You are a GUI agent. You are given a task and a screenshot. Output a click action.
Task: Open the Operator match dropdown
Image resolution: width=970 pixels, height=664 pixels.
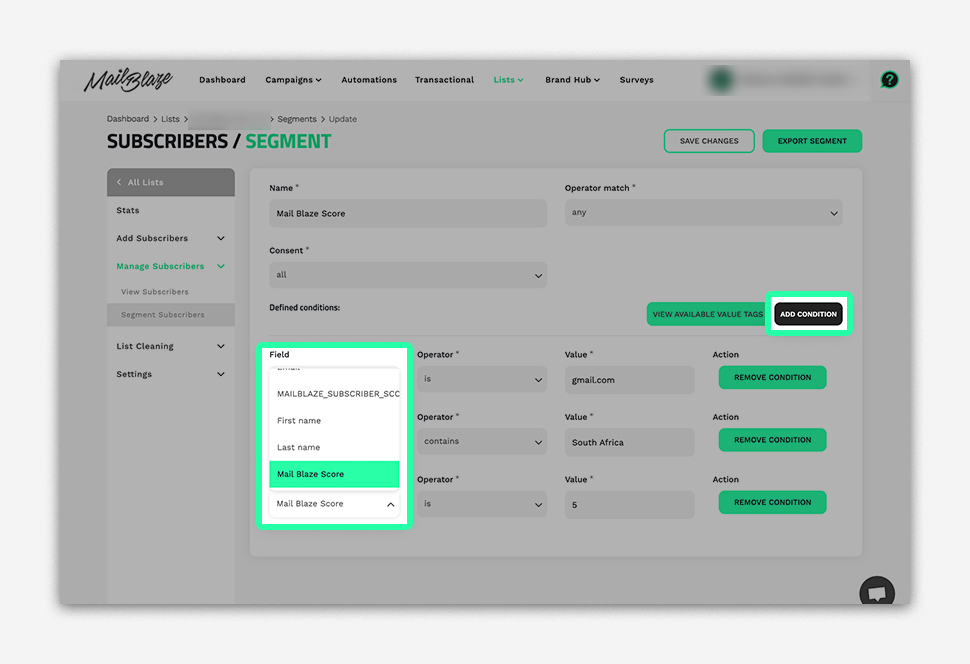[703, 212]
